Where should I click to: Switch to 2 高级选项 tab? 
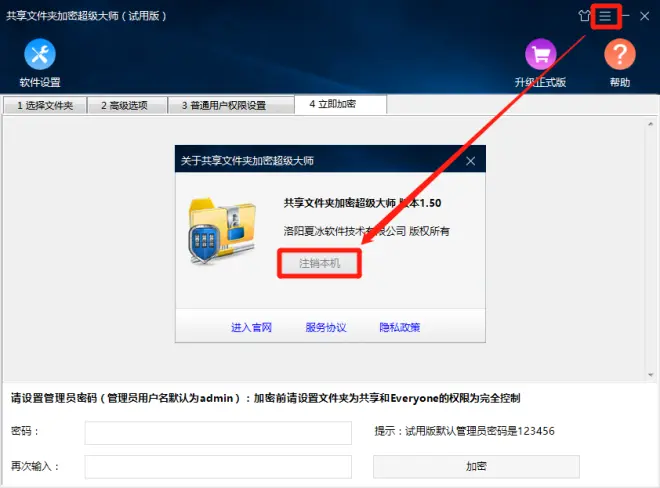(x=127, y=105)
